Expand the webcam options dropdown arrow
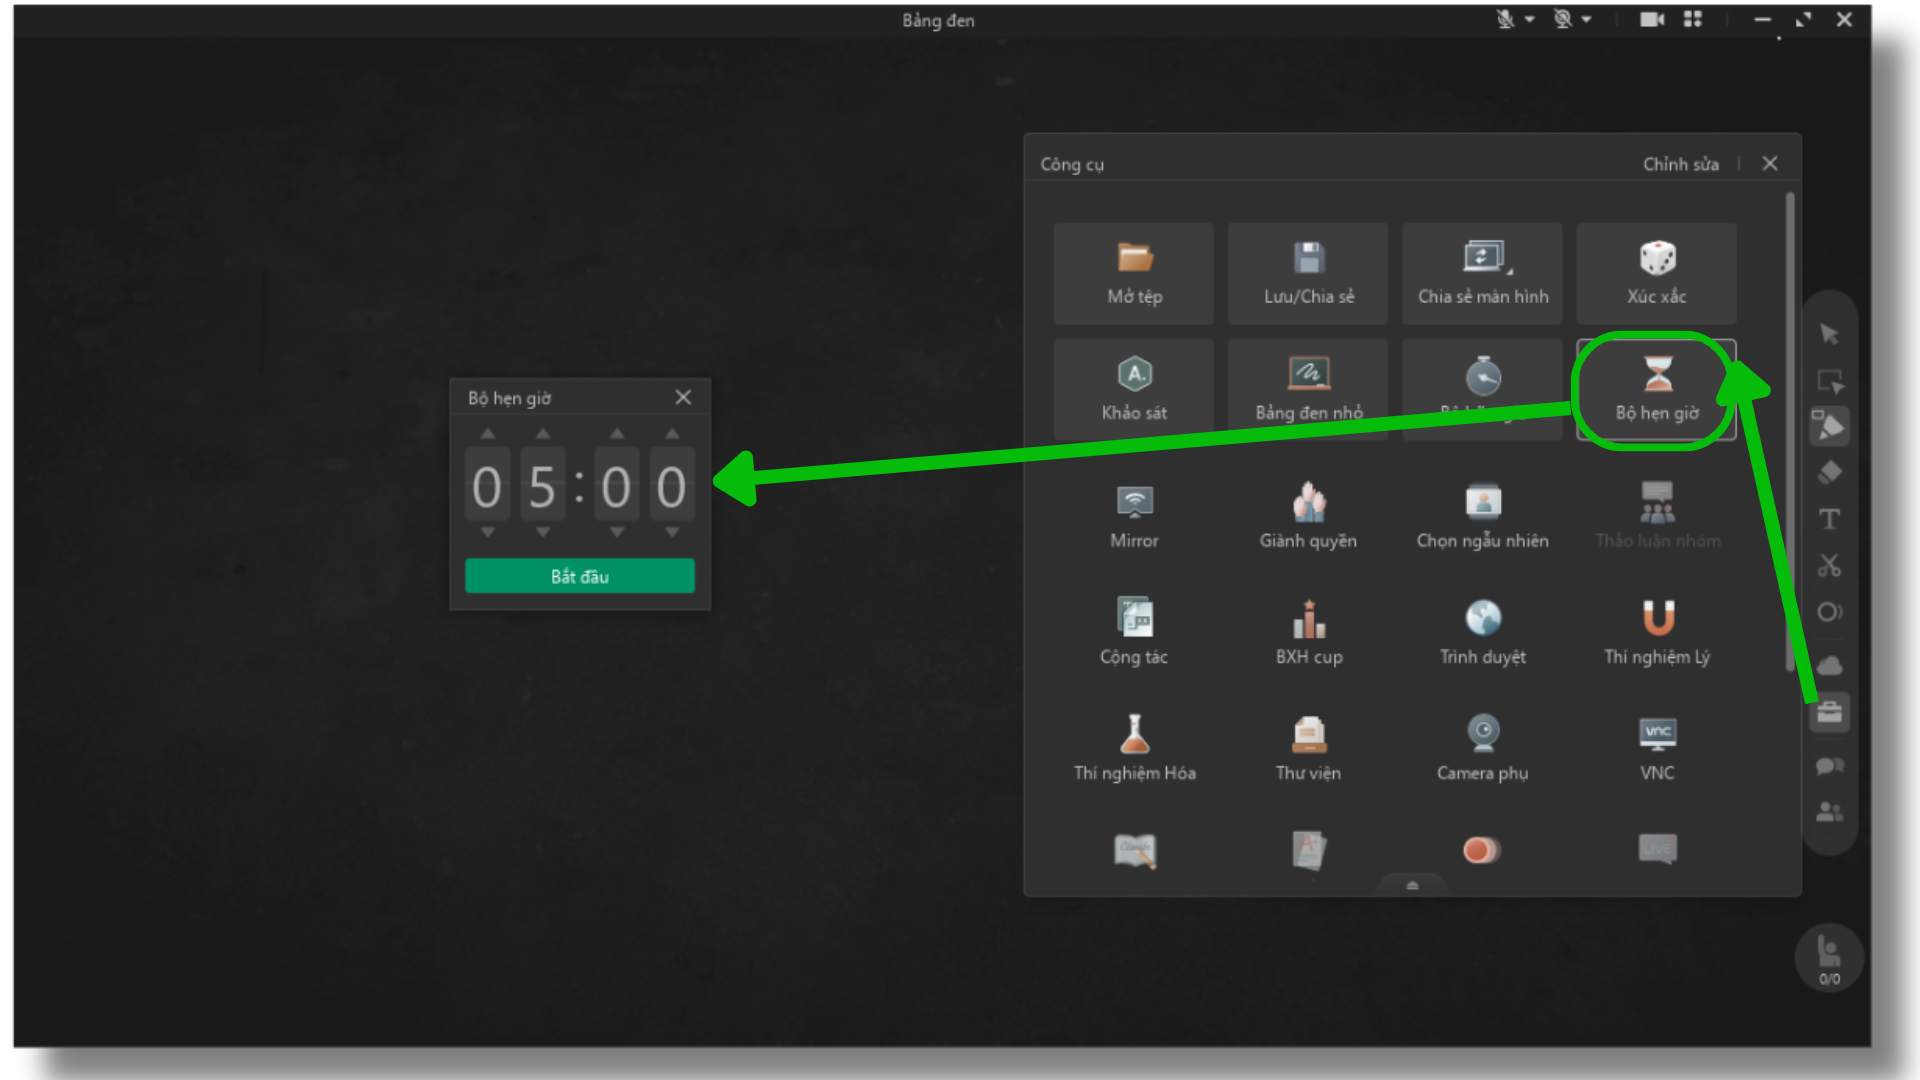1920x1080 pixels. (1587, 19)
